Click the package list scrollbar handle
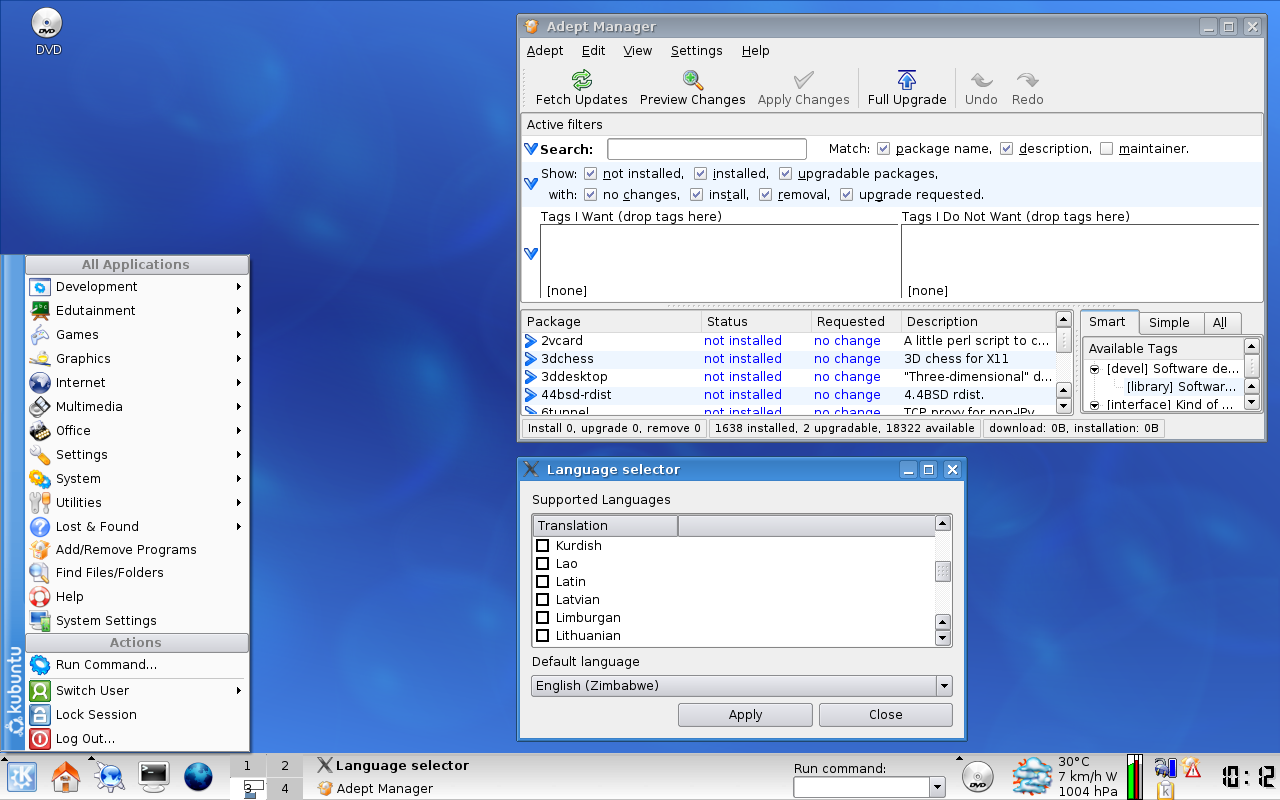1280x800 pixels. pyautogui.click(x=1063, y=340)
